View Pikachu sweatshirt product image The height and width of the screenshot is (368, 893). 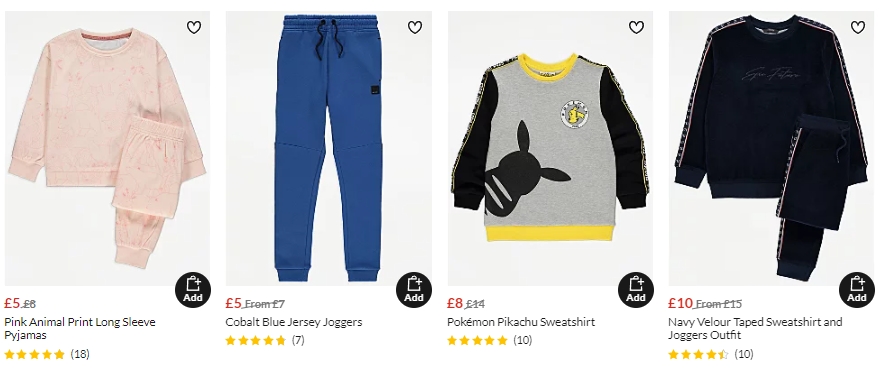coord(550,148)
